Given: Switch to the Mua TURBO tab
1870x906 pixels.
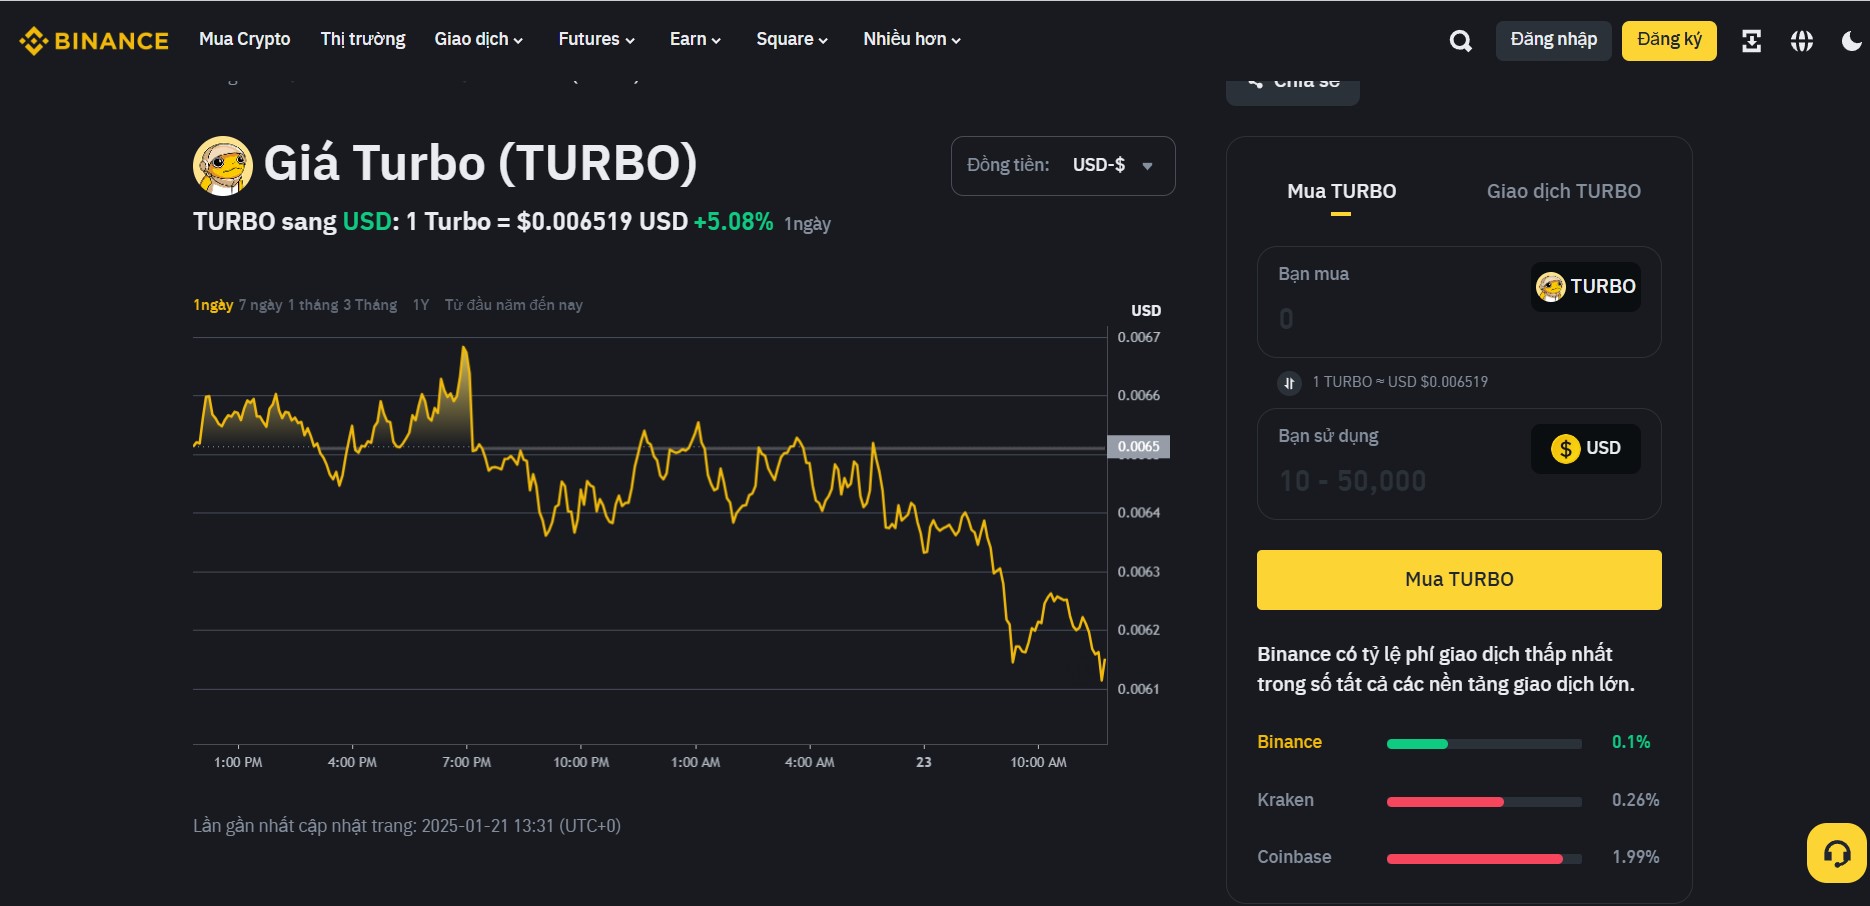Looking at the screenshot, I should 1341,192.
